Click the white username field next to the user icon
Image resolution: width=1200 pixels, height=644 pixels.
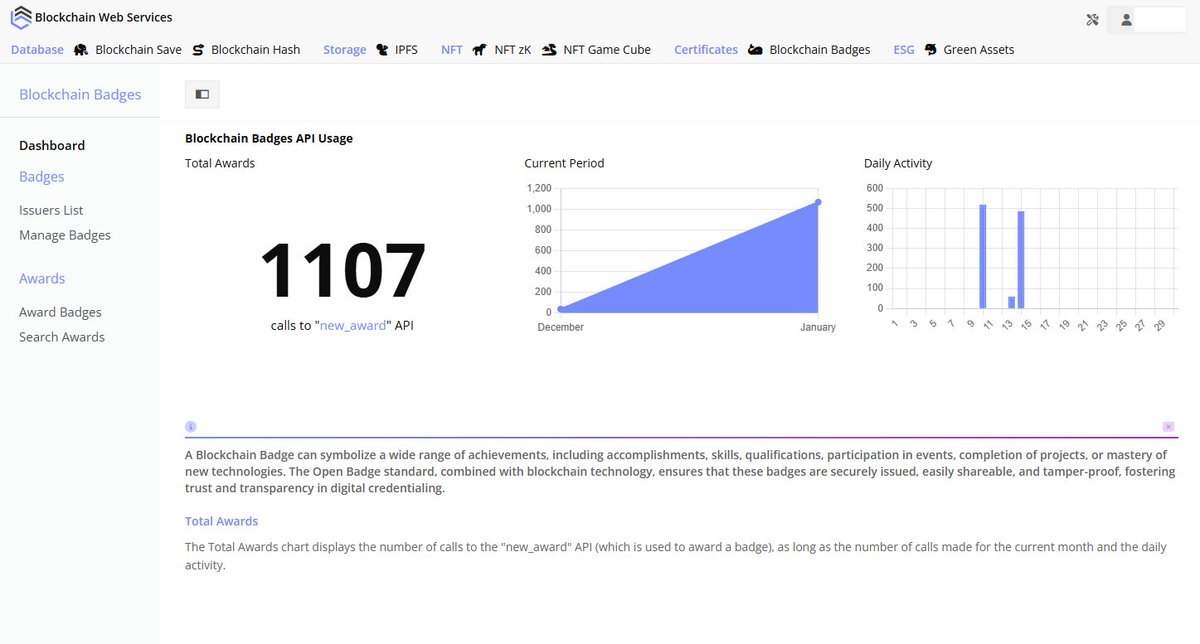[x=1162, y=20]
